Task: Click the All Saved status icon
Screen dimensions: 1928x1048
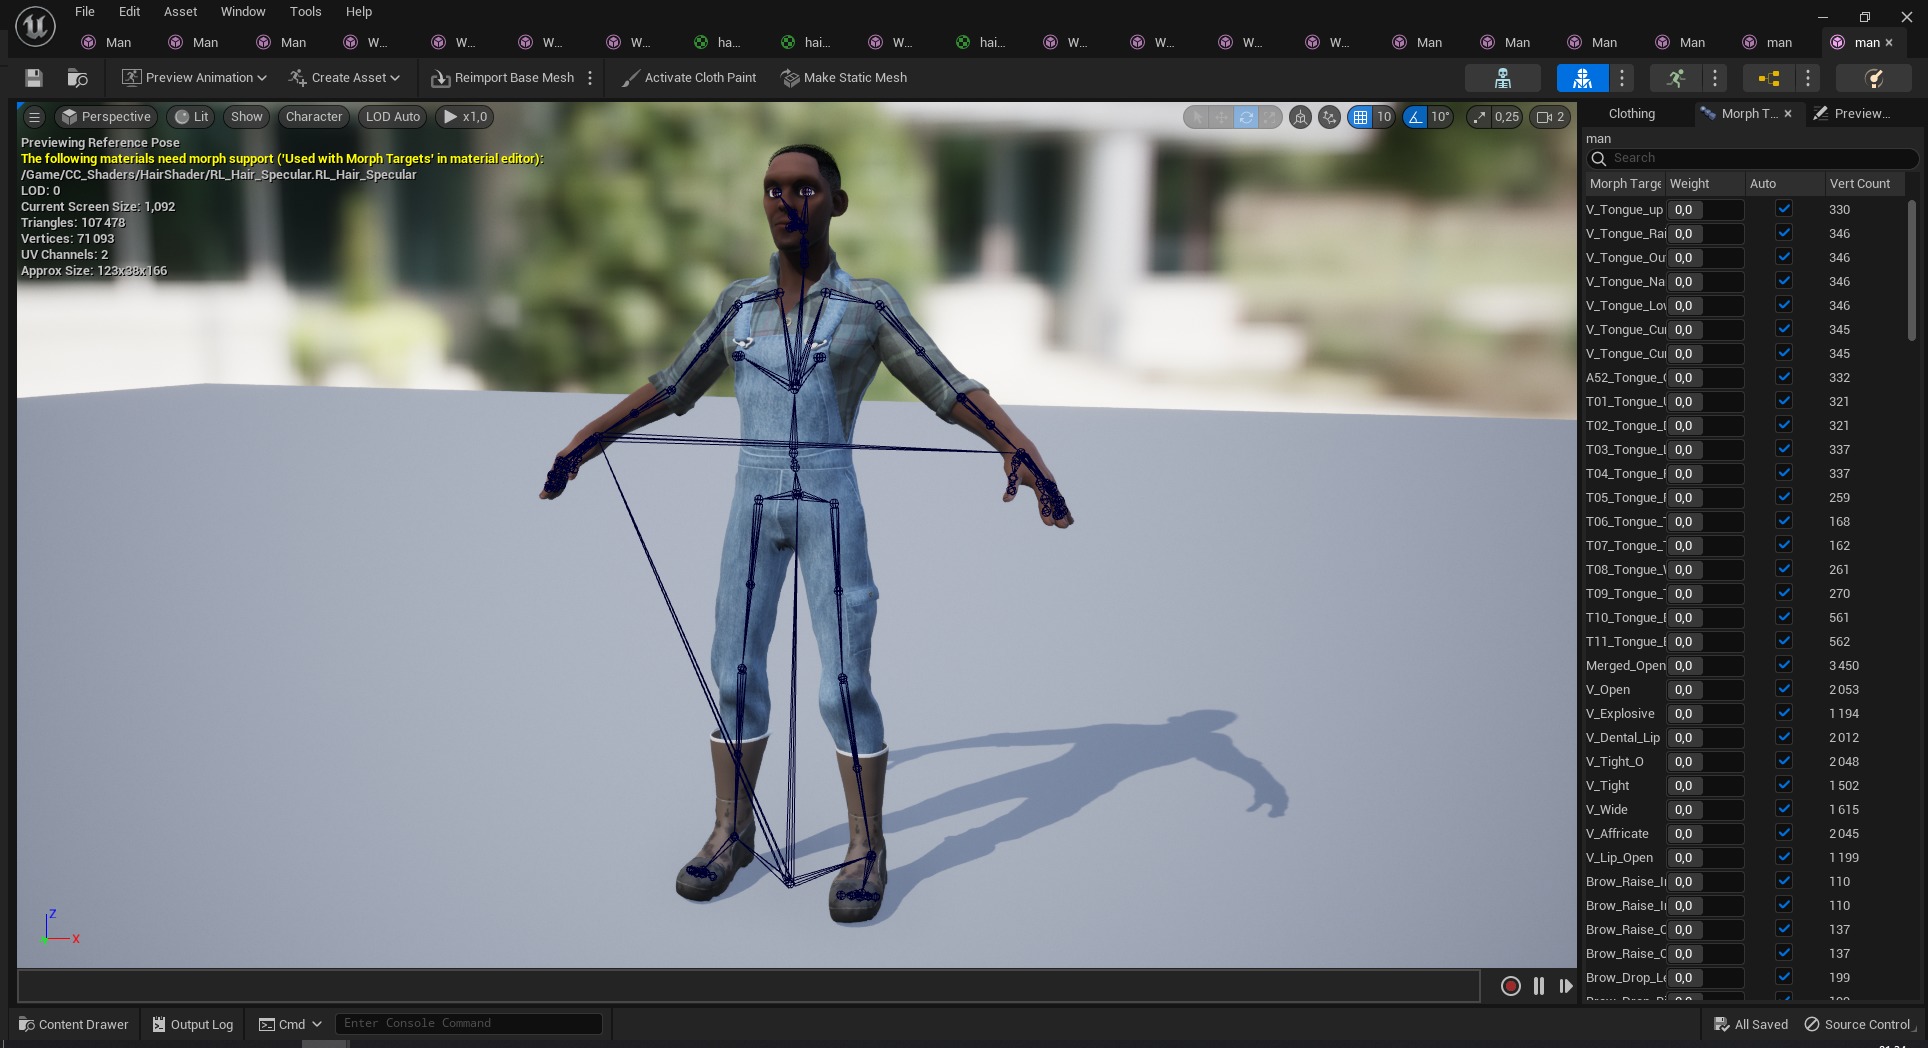Action: pos(1721,1024)
